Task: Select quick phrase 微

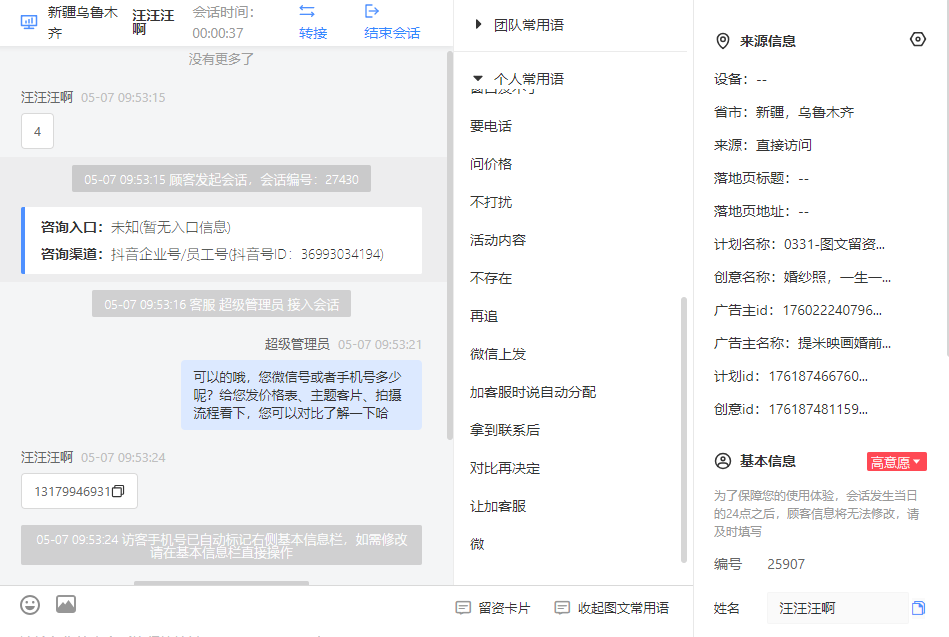Action: pos(478,544)
